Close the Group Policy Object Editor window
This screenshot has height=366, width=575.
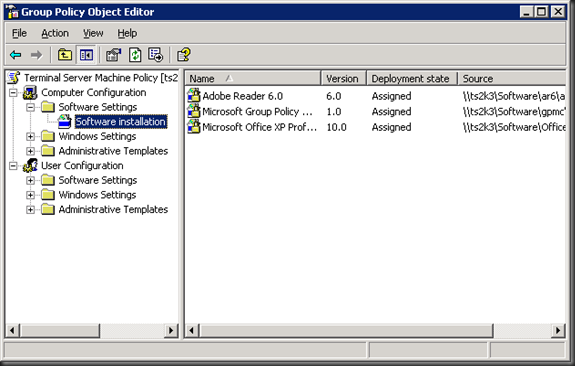coord(558,12)
